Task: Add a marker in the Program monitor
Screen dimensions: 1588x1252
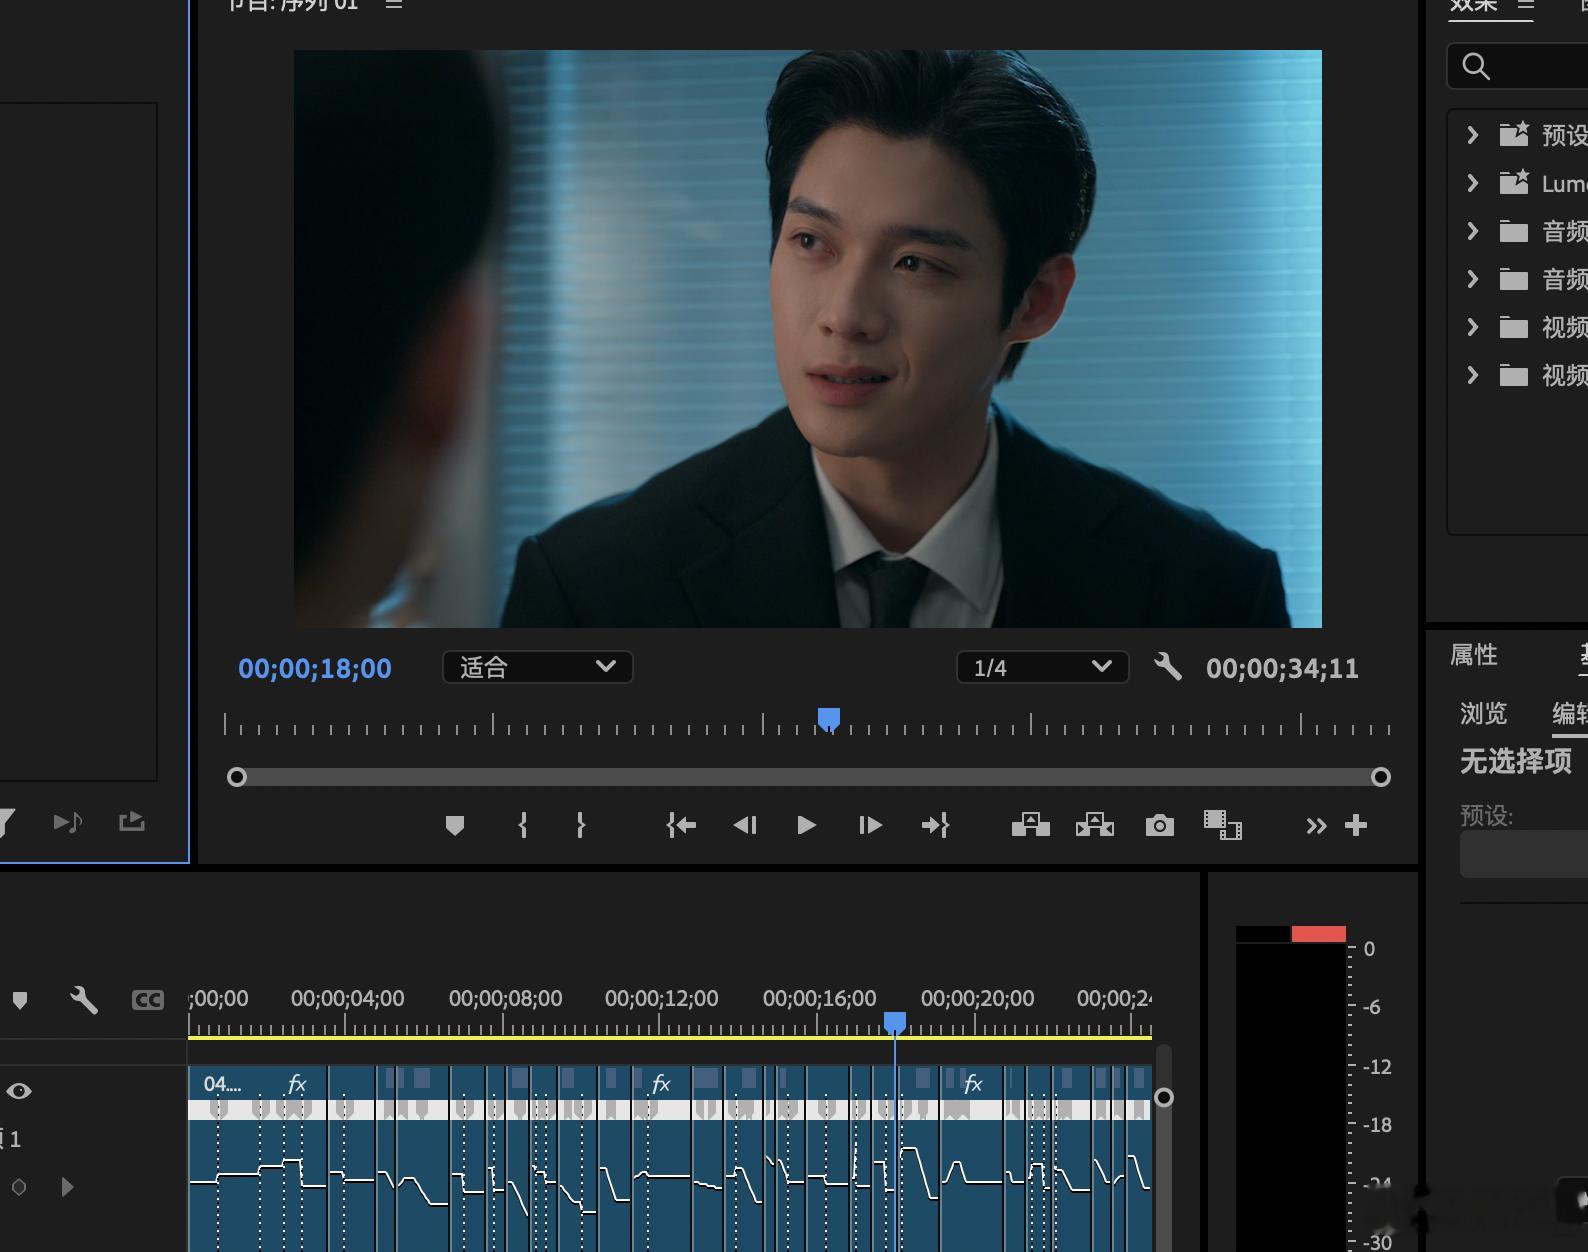Action: 455,825
